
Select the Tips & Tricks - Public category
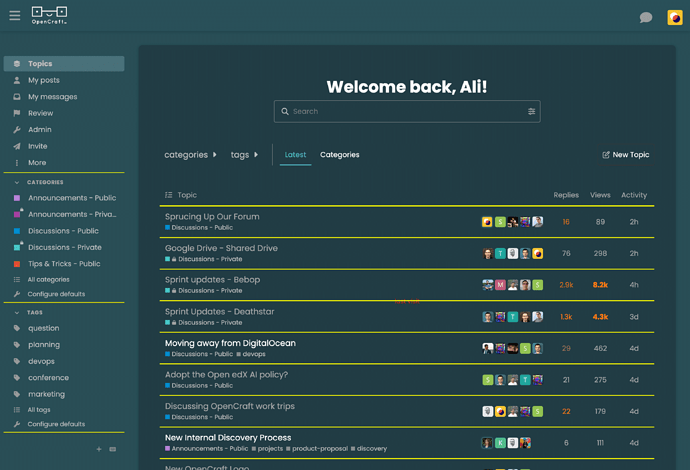click(64, 264)
